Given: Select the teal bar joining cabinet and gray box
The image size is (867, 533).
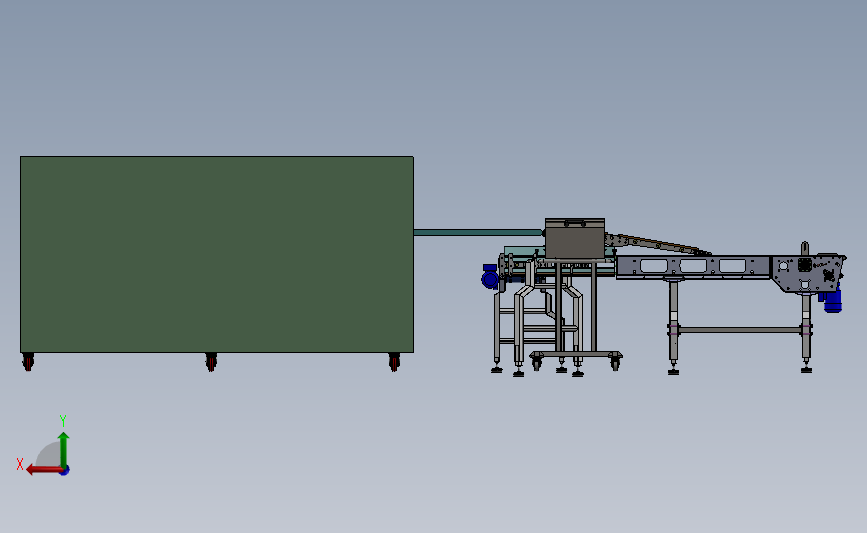Looking at the screenshot, I should (479, 233).
